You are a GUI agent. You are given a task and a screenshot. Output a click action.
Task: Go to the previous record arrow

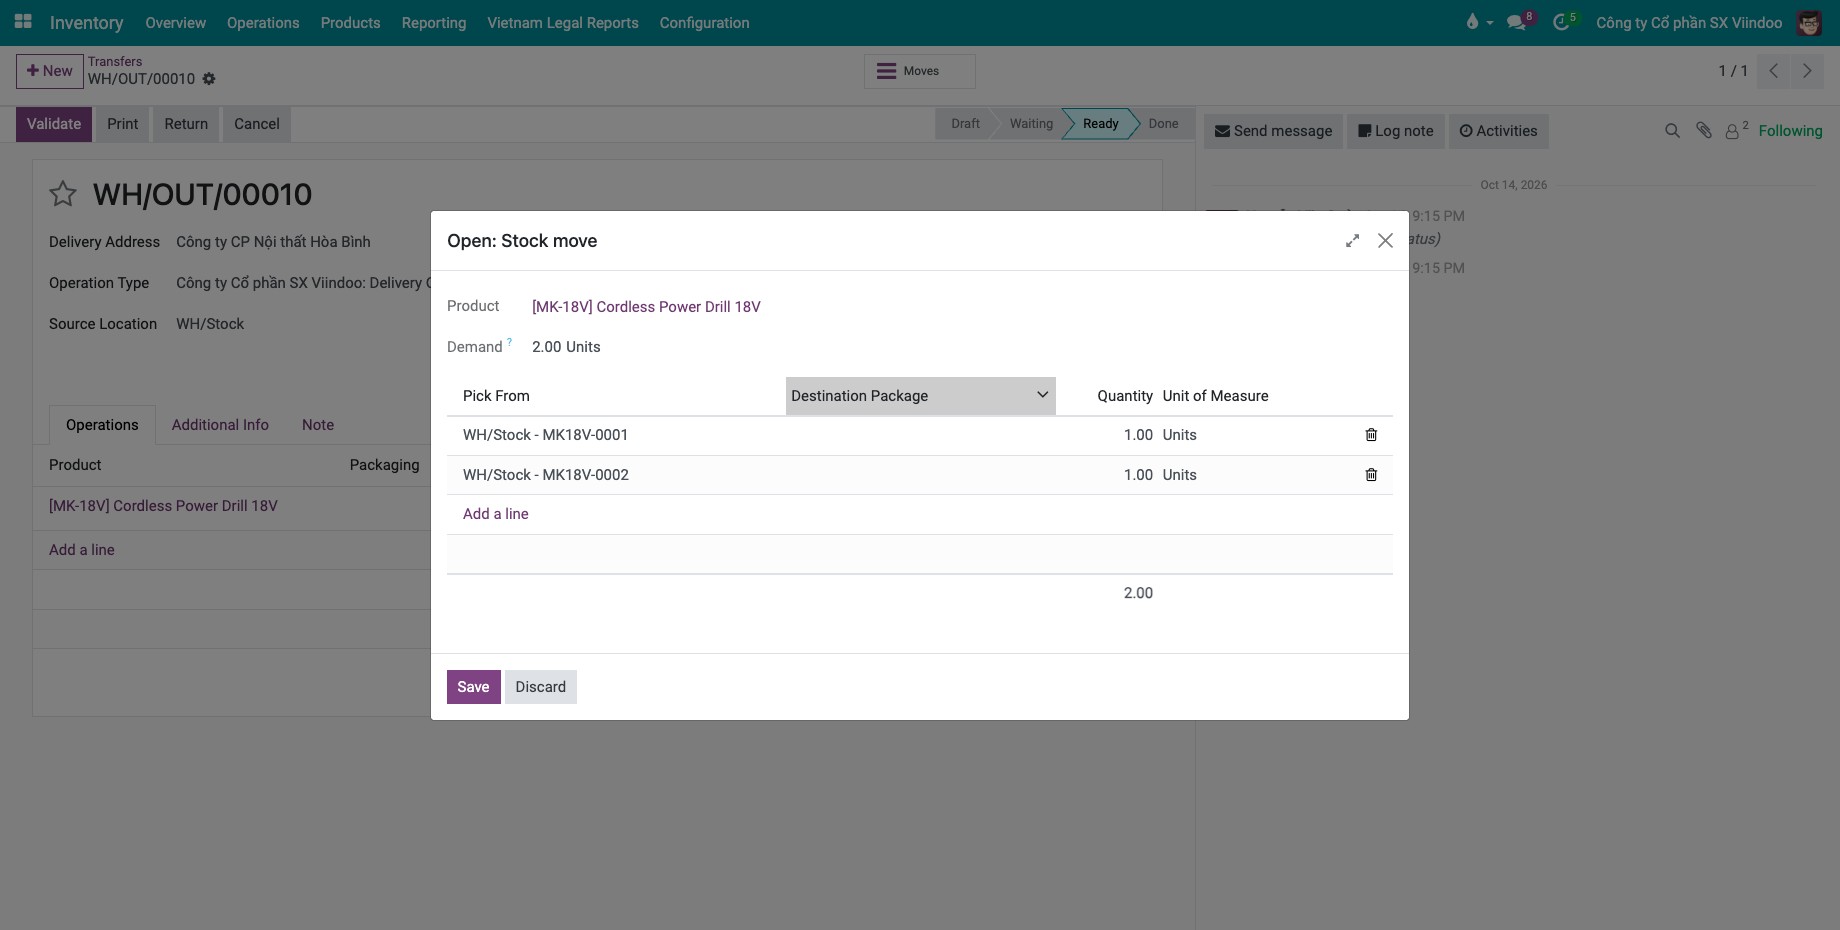point(1773,71)
